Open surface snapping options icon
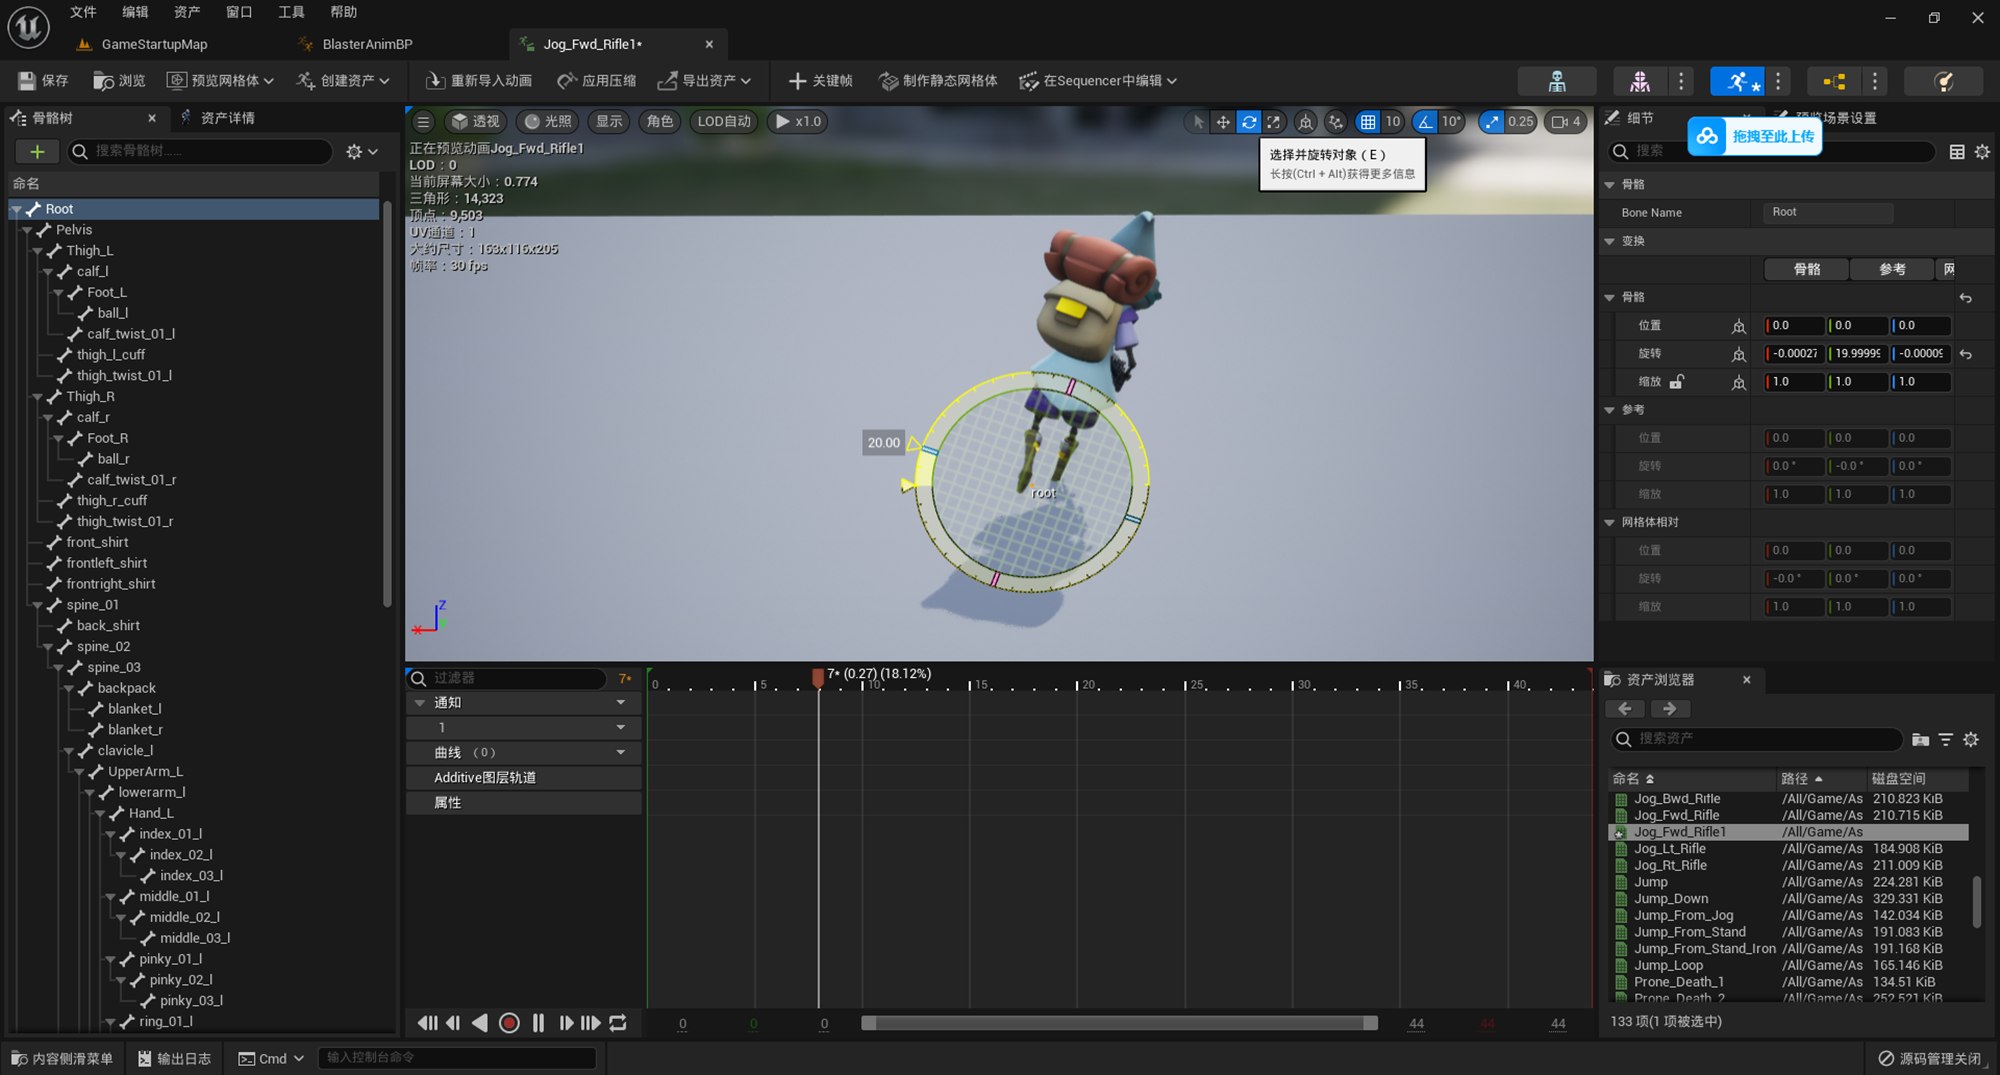Image resolution: width=2000 pixels, height=1075 pixels. (1336, 122)
